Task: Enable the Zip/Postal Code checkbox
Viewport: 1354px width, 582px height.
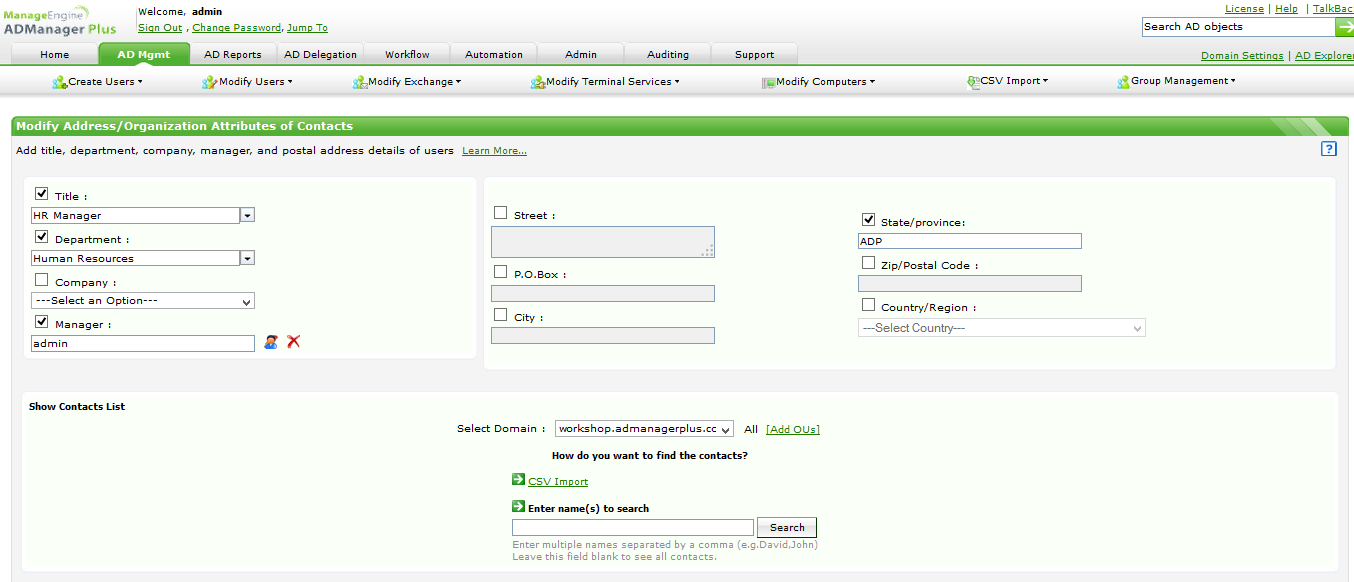Action: [868, 262]
